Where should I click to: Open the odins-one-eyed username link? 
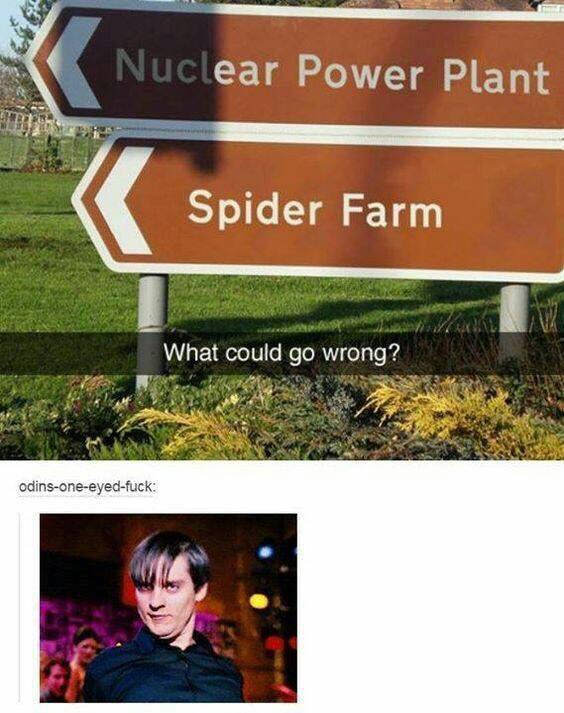(x=87, y=487)
